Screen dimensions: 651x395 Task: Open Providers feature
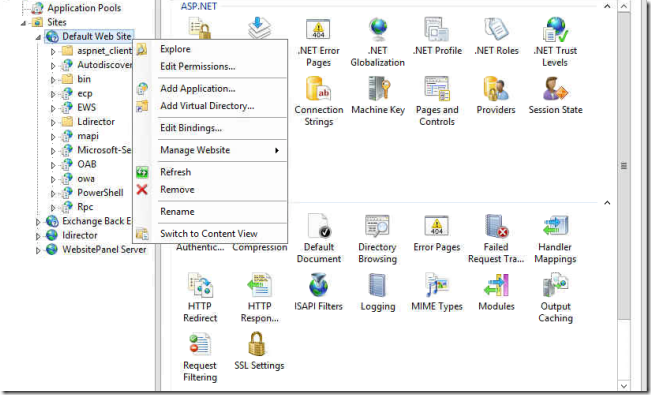[x=496, y=96]
